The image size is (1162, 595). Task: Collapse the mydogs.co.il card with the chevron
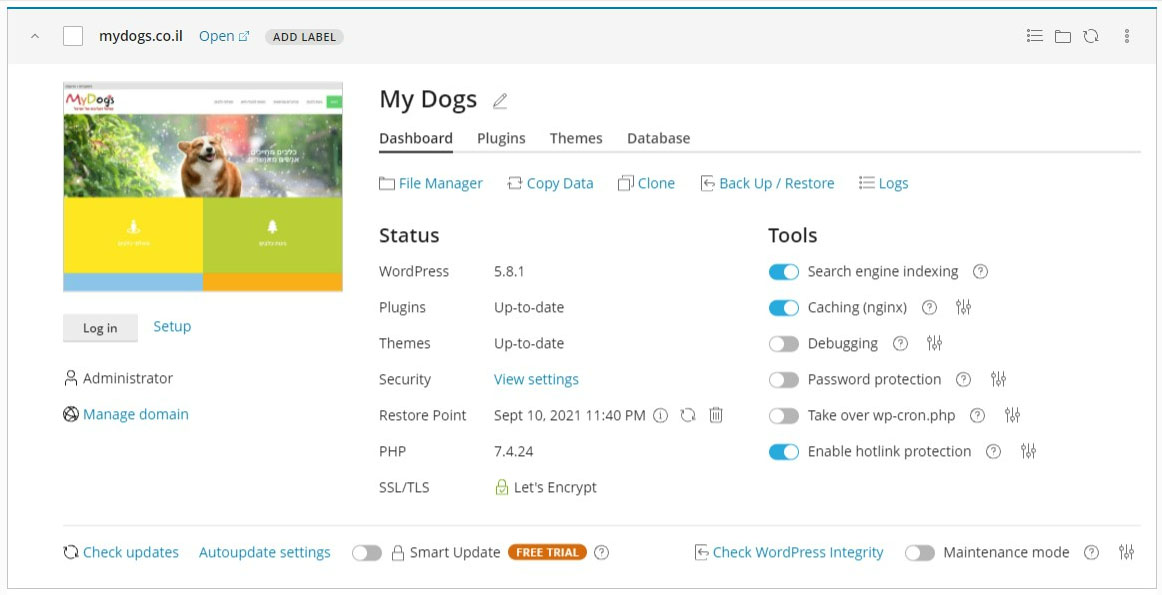(33, 36)
